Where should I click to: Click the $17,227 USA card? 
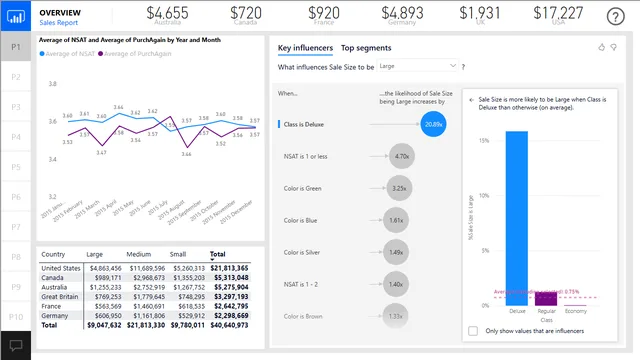coord(558,16)
